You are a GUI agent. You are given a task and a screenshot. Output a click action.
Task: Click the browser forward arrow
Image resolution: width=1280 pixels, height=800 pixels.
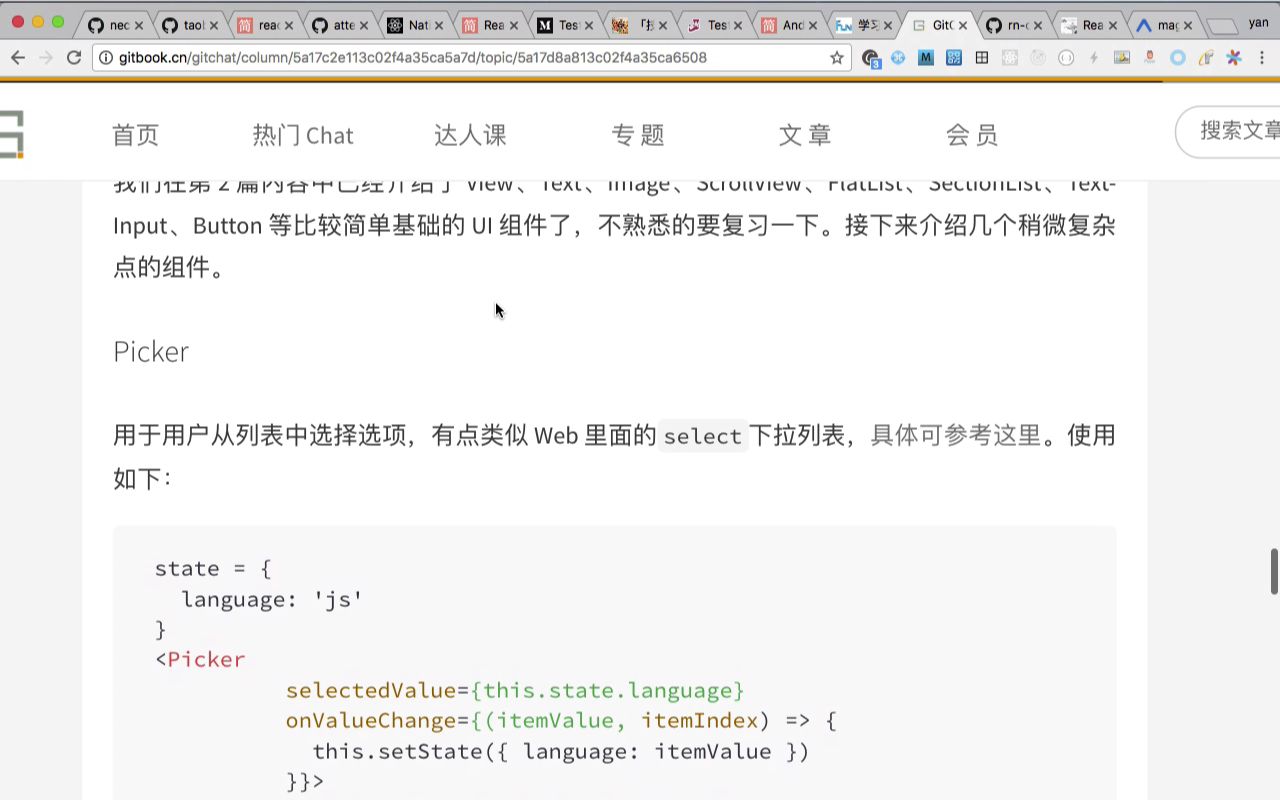(x=46, y=58)
